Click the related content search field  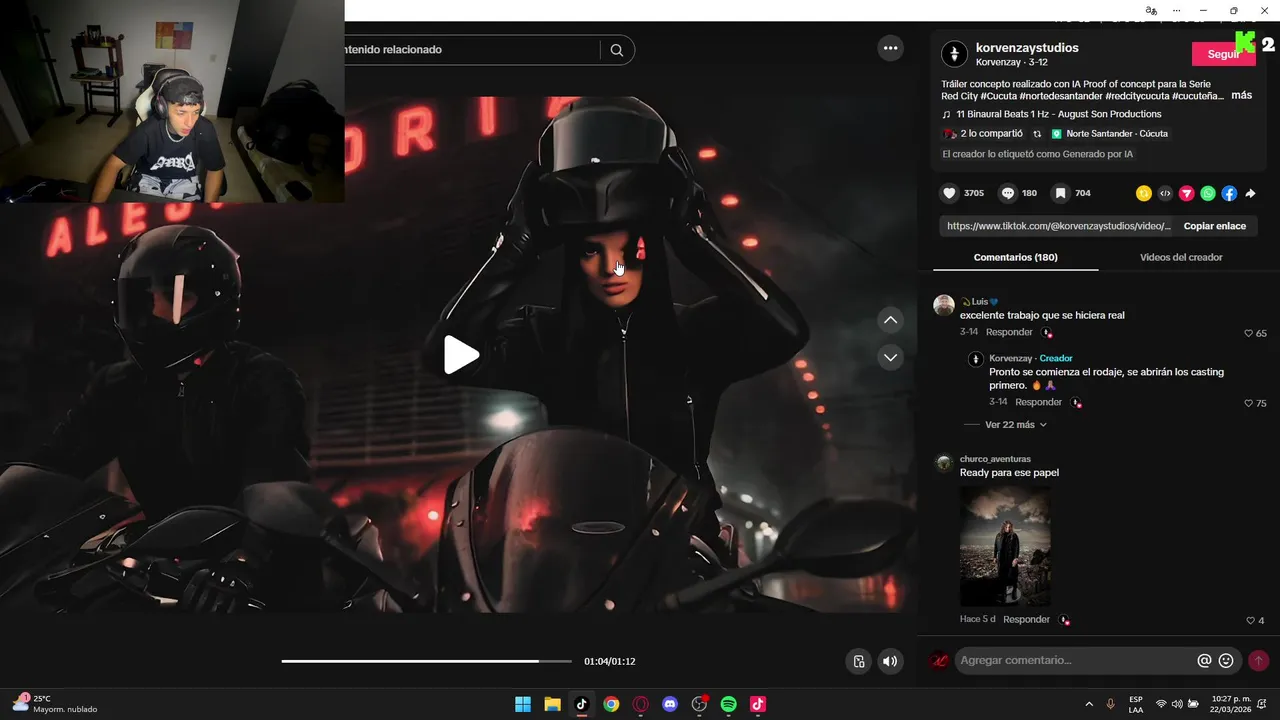[x=472, y=50]
